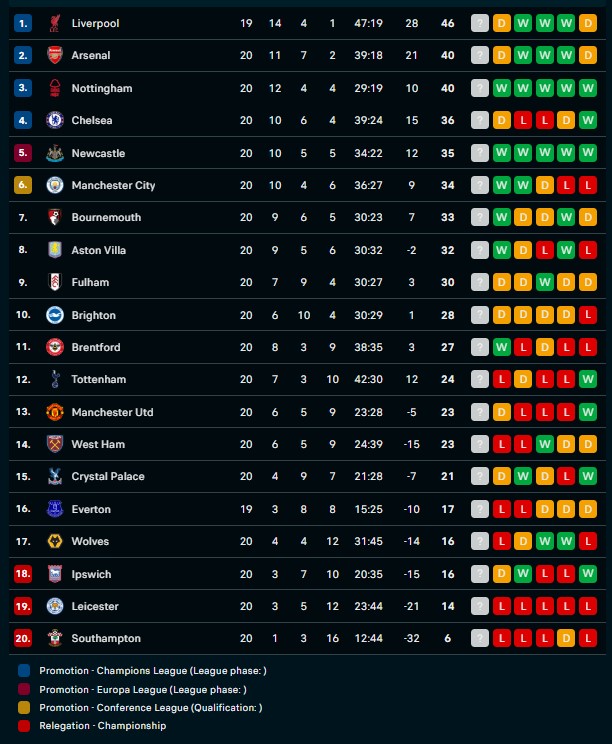The height and width of the screenshot is (744, 612).
Task: Open the Nottingham team link
Action: [x=102, y=88]
